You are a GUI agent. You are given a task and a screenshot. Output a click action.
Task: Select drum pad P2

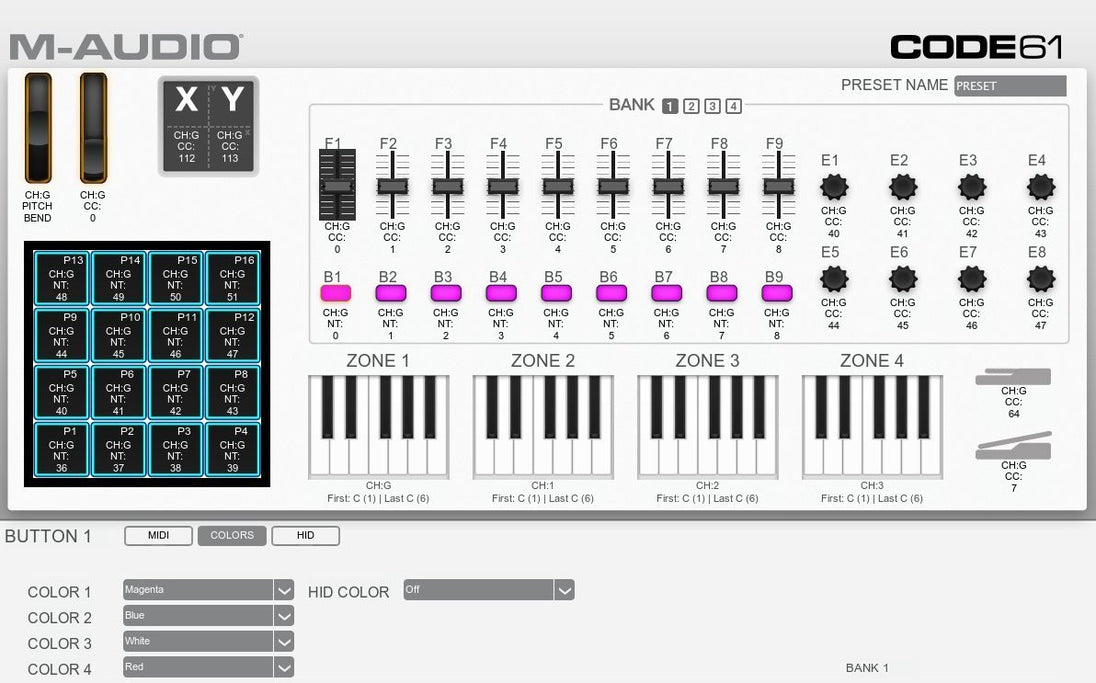pyautogui.click(x=118, y=450)
